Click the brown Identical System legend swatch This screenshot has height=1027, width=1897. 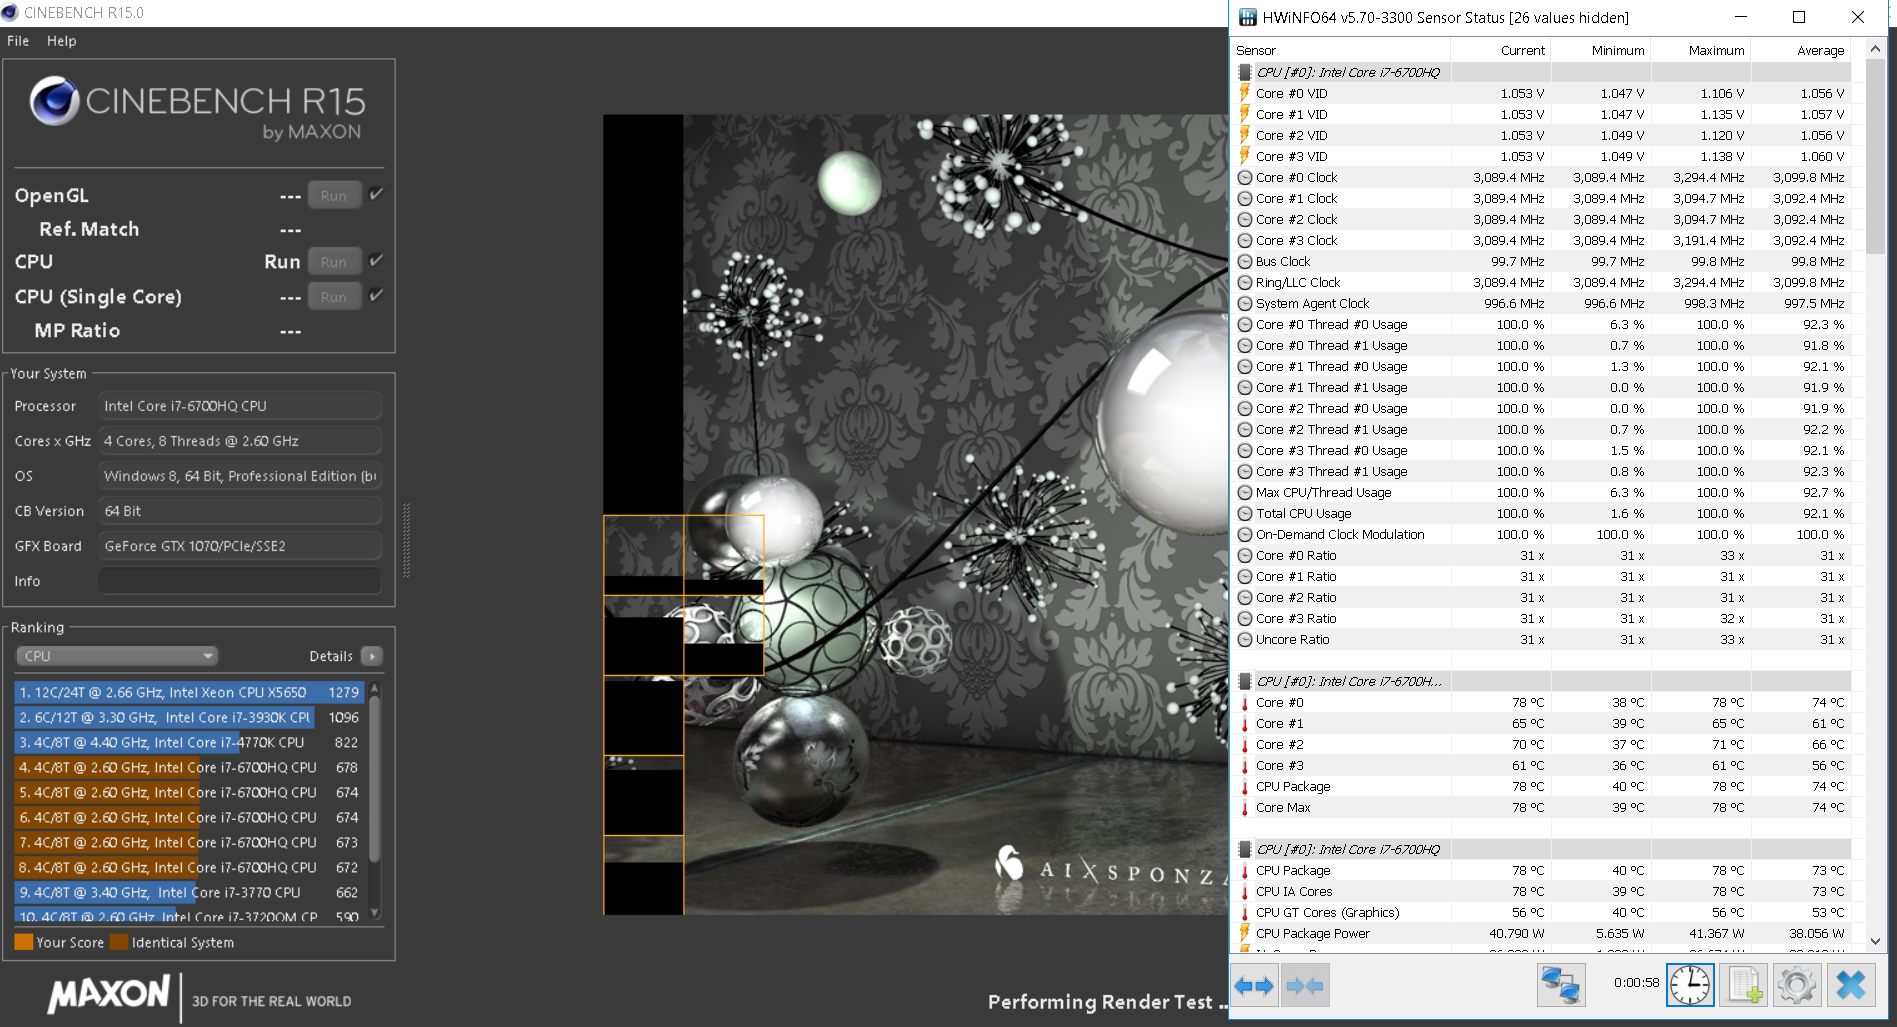[119, 942]
